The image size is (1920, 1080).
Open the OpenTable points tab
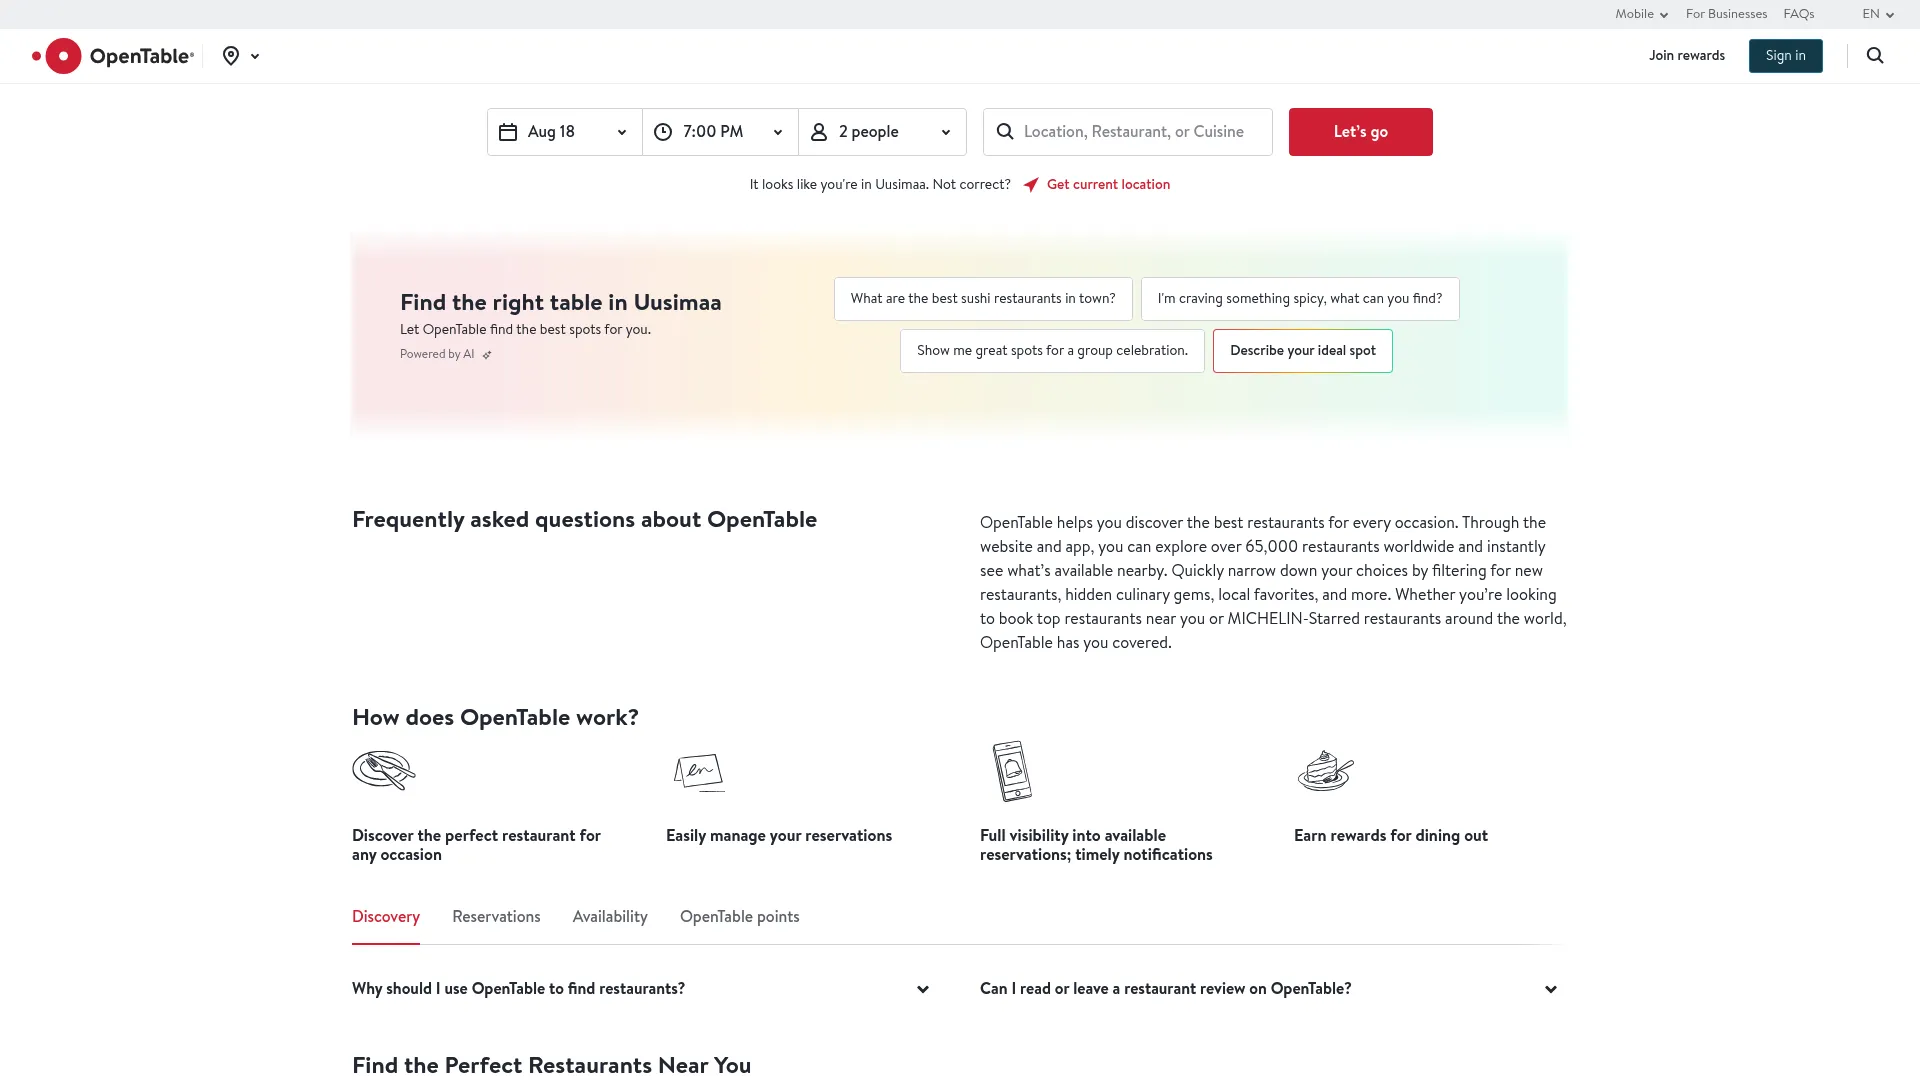point(740,917)
